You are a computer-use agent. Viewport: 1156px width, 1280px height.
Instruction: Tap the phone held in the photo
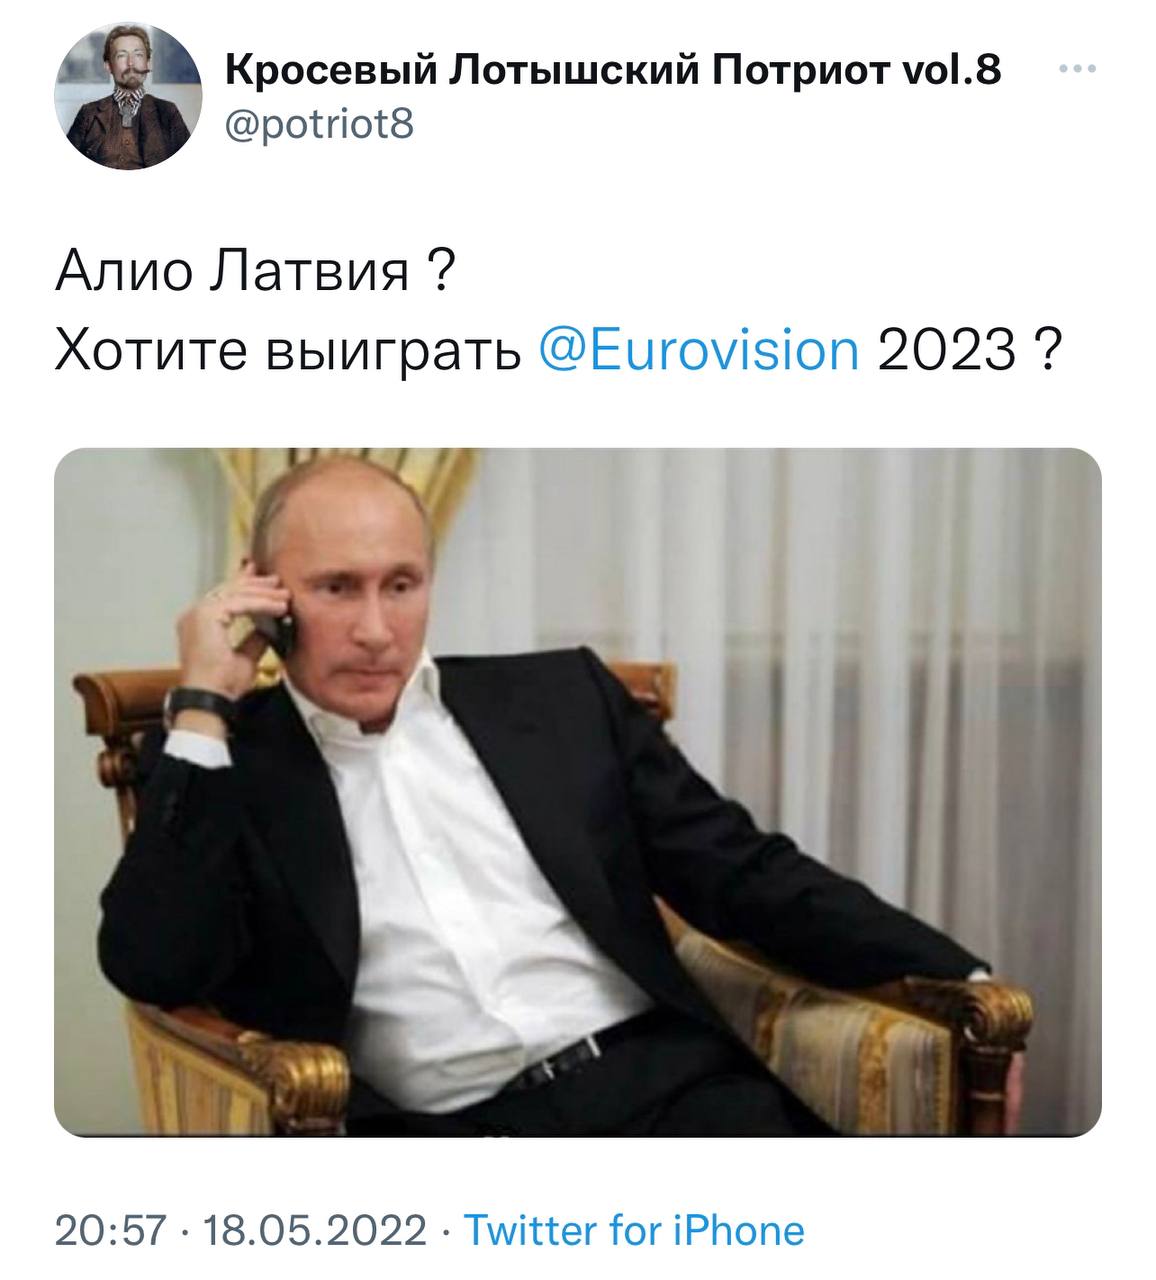(x=275, y=619)
